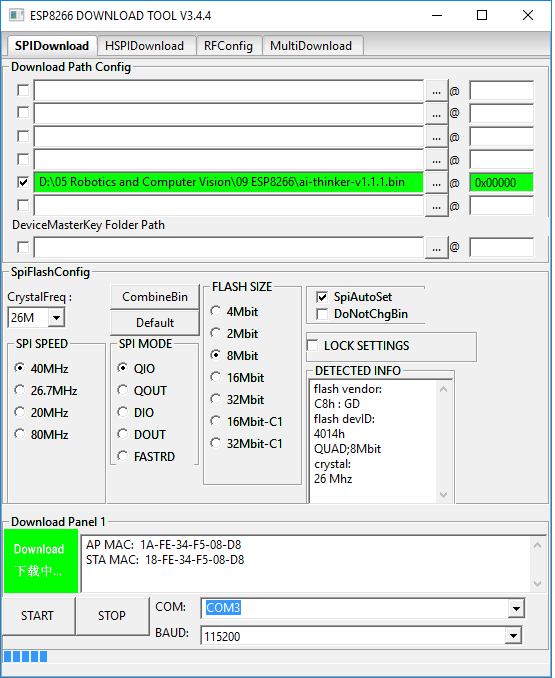The height and width of the screenshot is (678, 555).
Task: Click the STOP button
Action: pyautogui.click(x=112, y=616)
